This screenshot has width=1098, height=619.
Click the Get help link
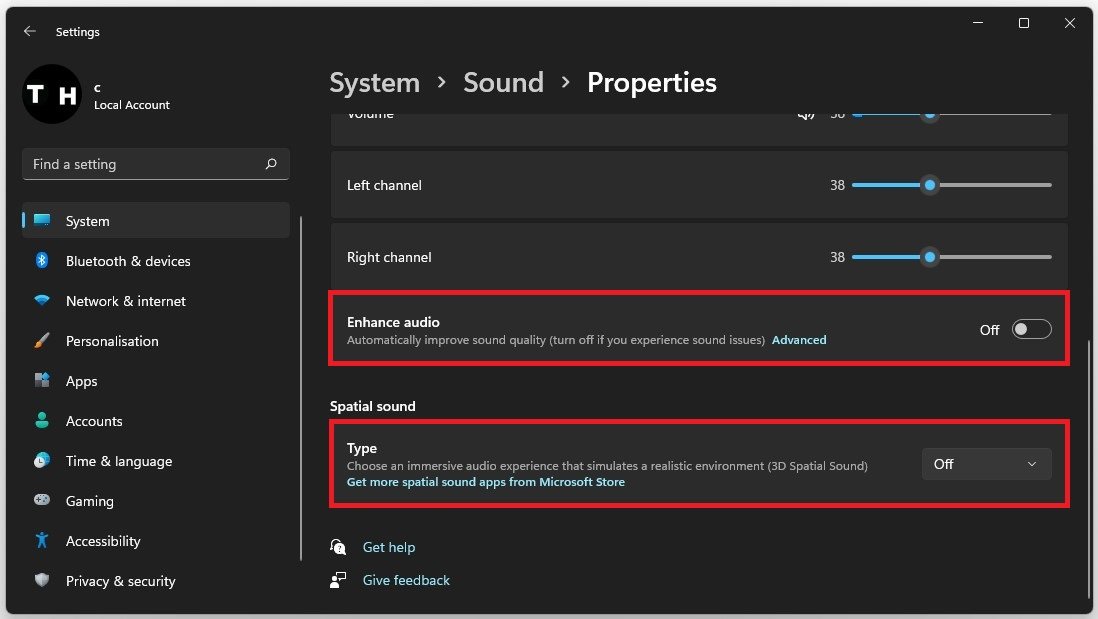click(x=389, y=547)
